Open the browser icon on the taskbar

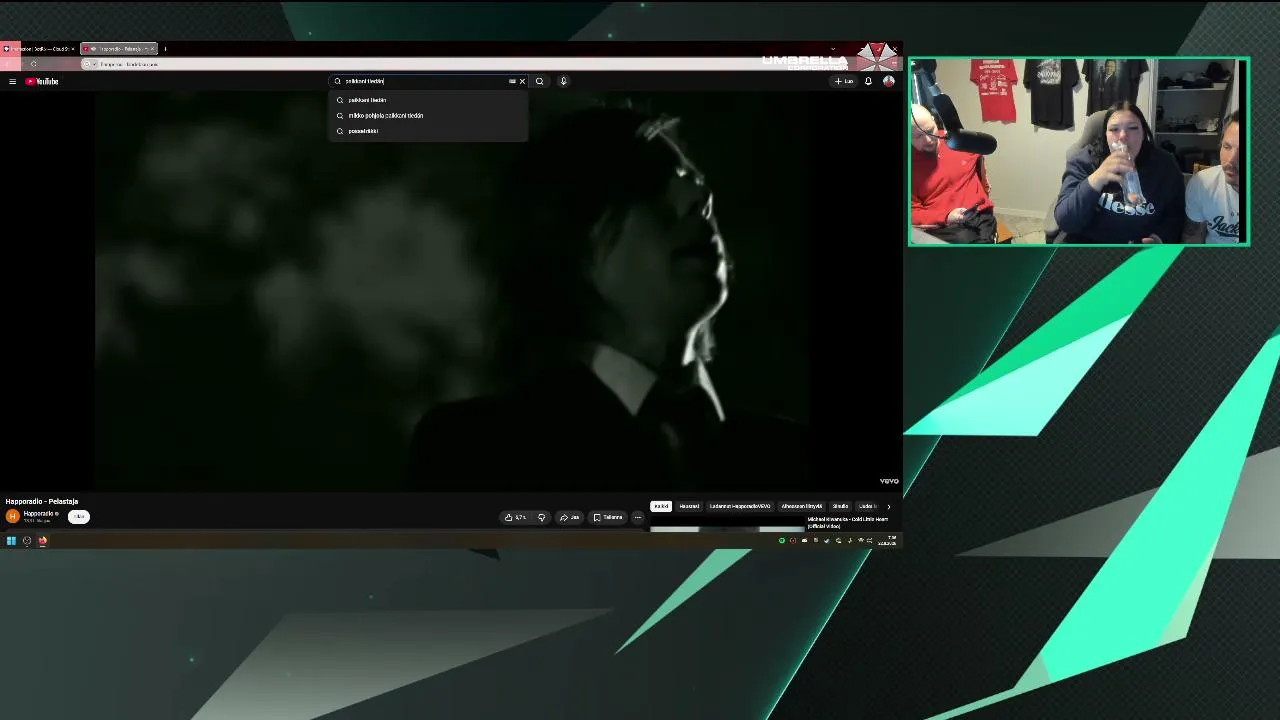click(43, 541)
